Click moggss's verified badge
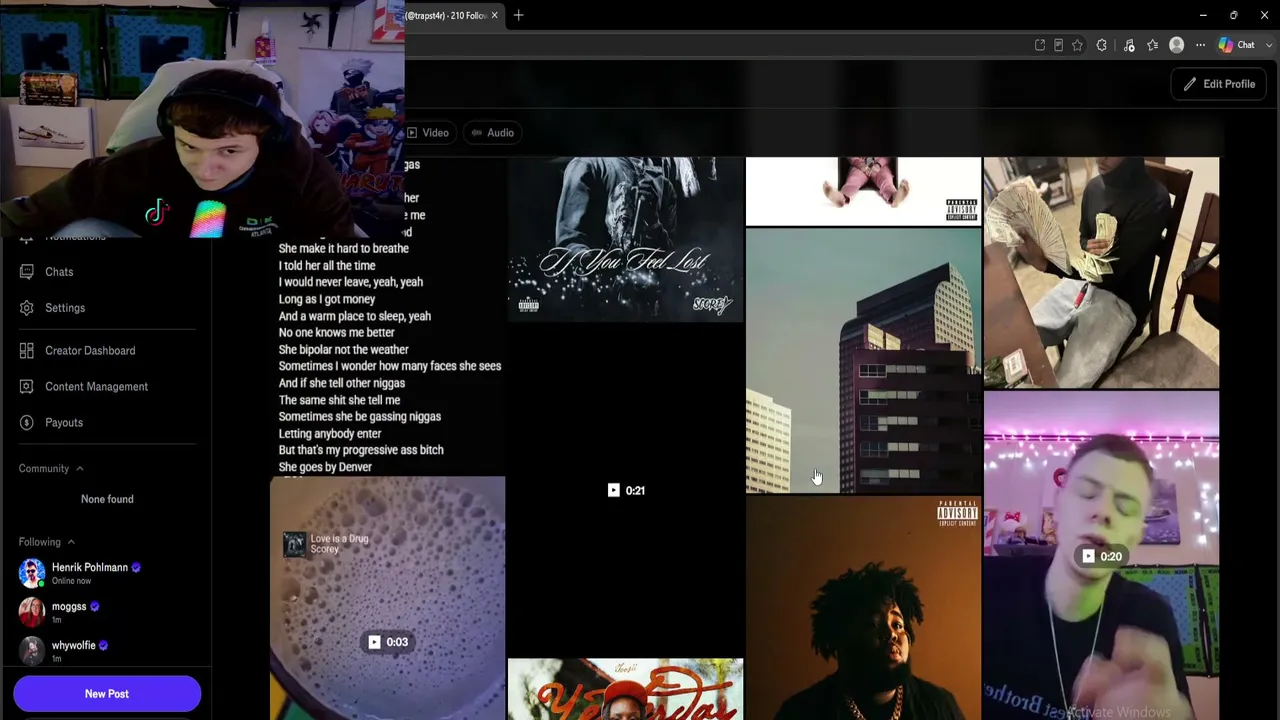 pyautogui.click(x=95, y=607)
